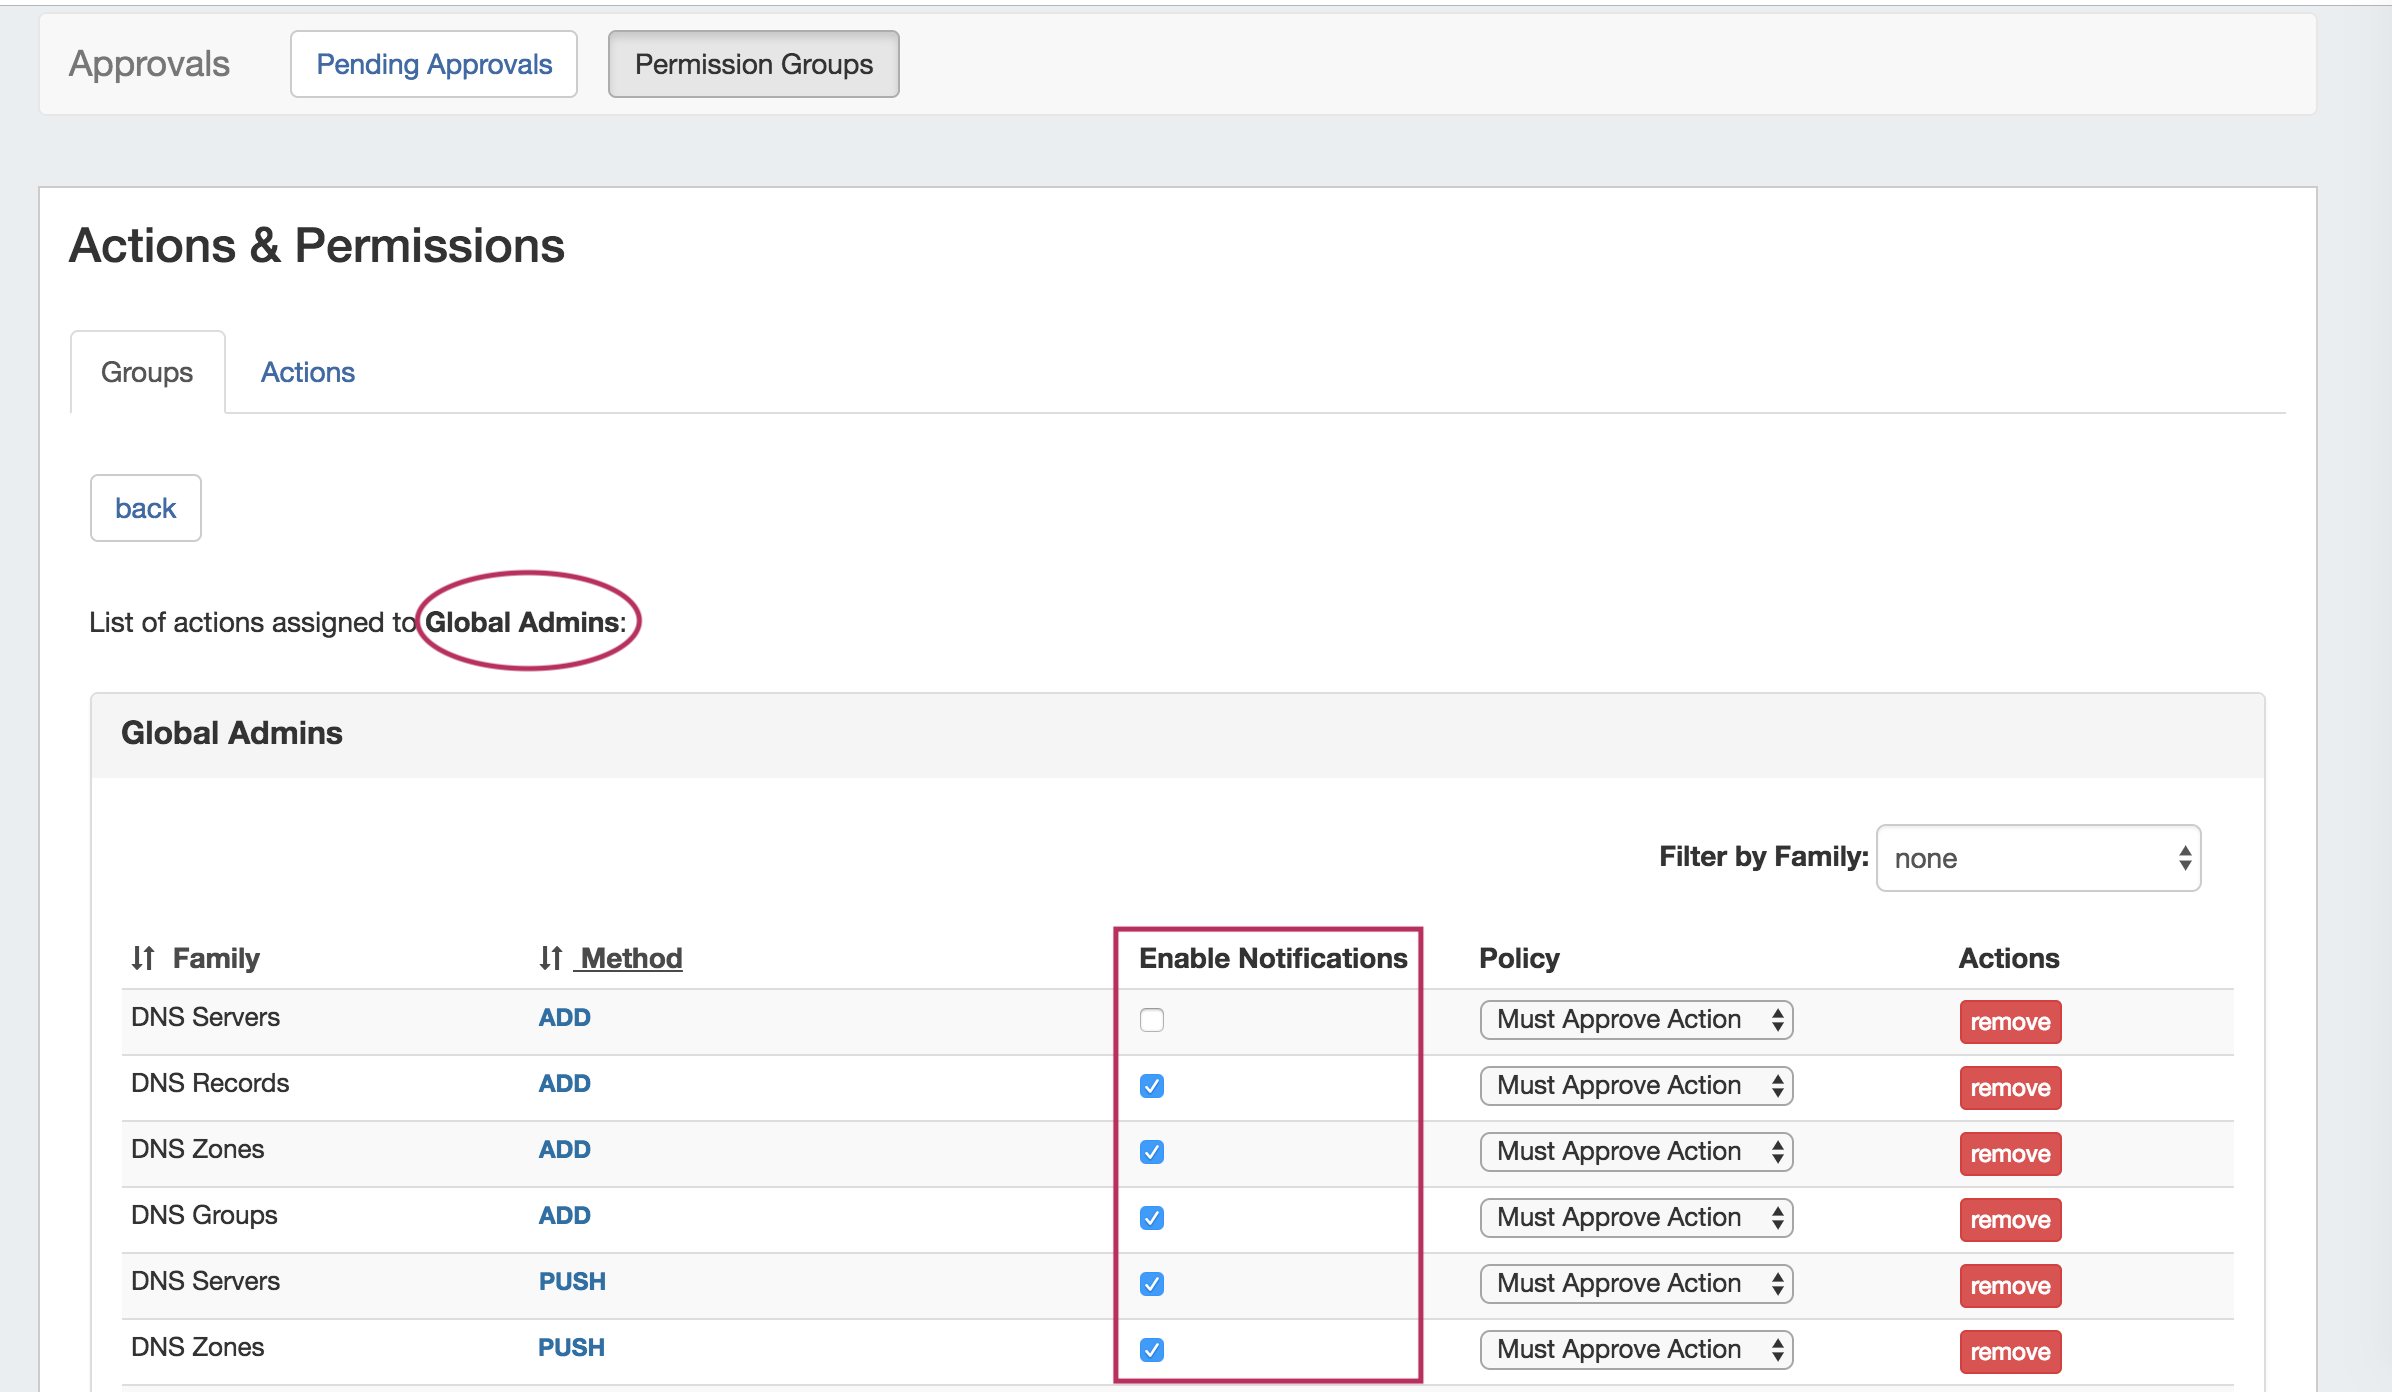Click the Permission Groups button
Image resolution: width=2392 pixels, height=1392 pixels.
(753, 64)
